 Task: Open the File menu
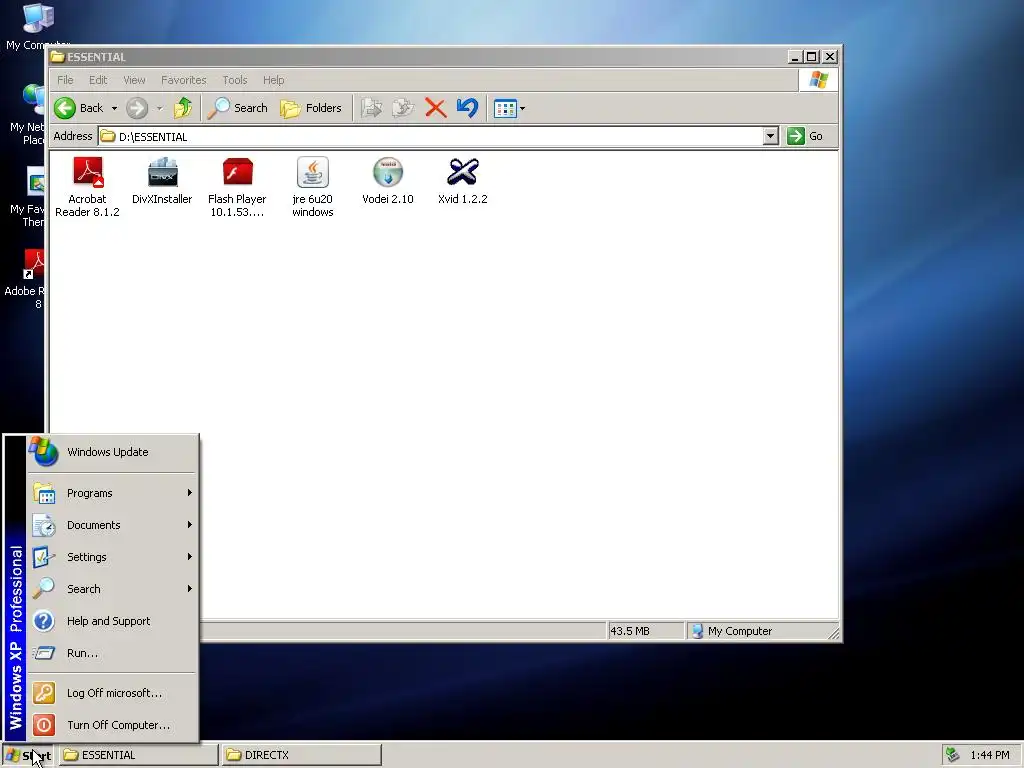pos(65,80)
